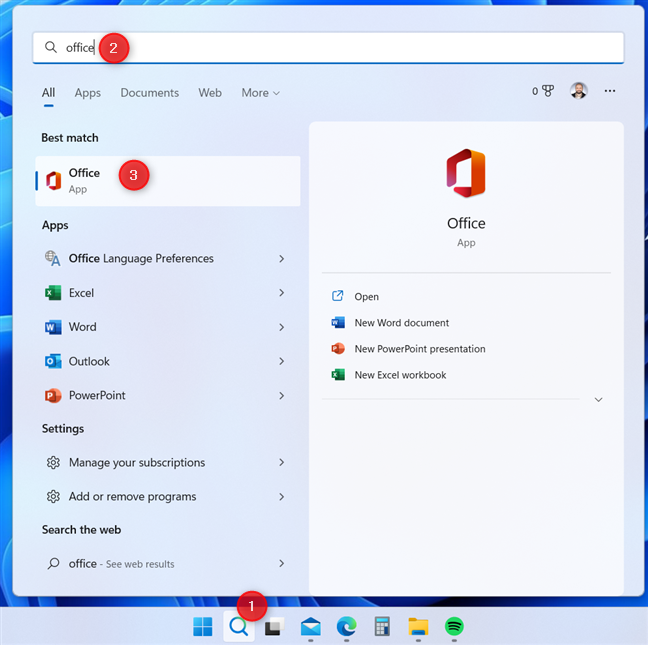Click the Excel icon in Apps list
Screen dimensions: 648x645
coord(53,293)
